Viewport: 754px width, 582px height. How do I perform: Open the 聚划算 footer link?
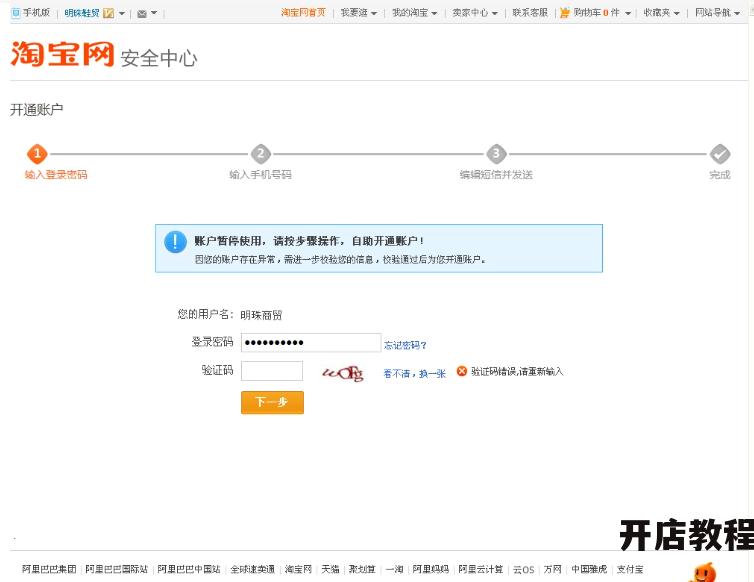pyautogui.click(x=362, y=569)
